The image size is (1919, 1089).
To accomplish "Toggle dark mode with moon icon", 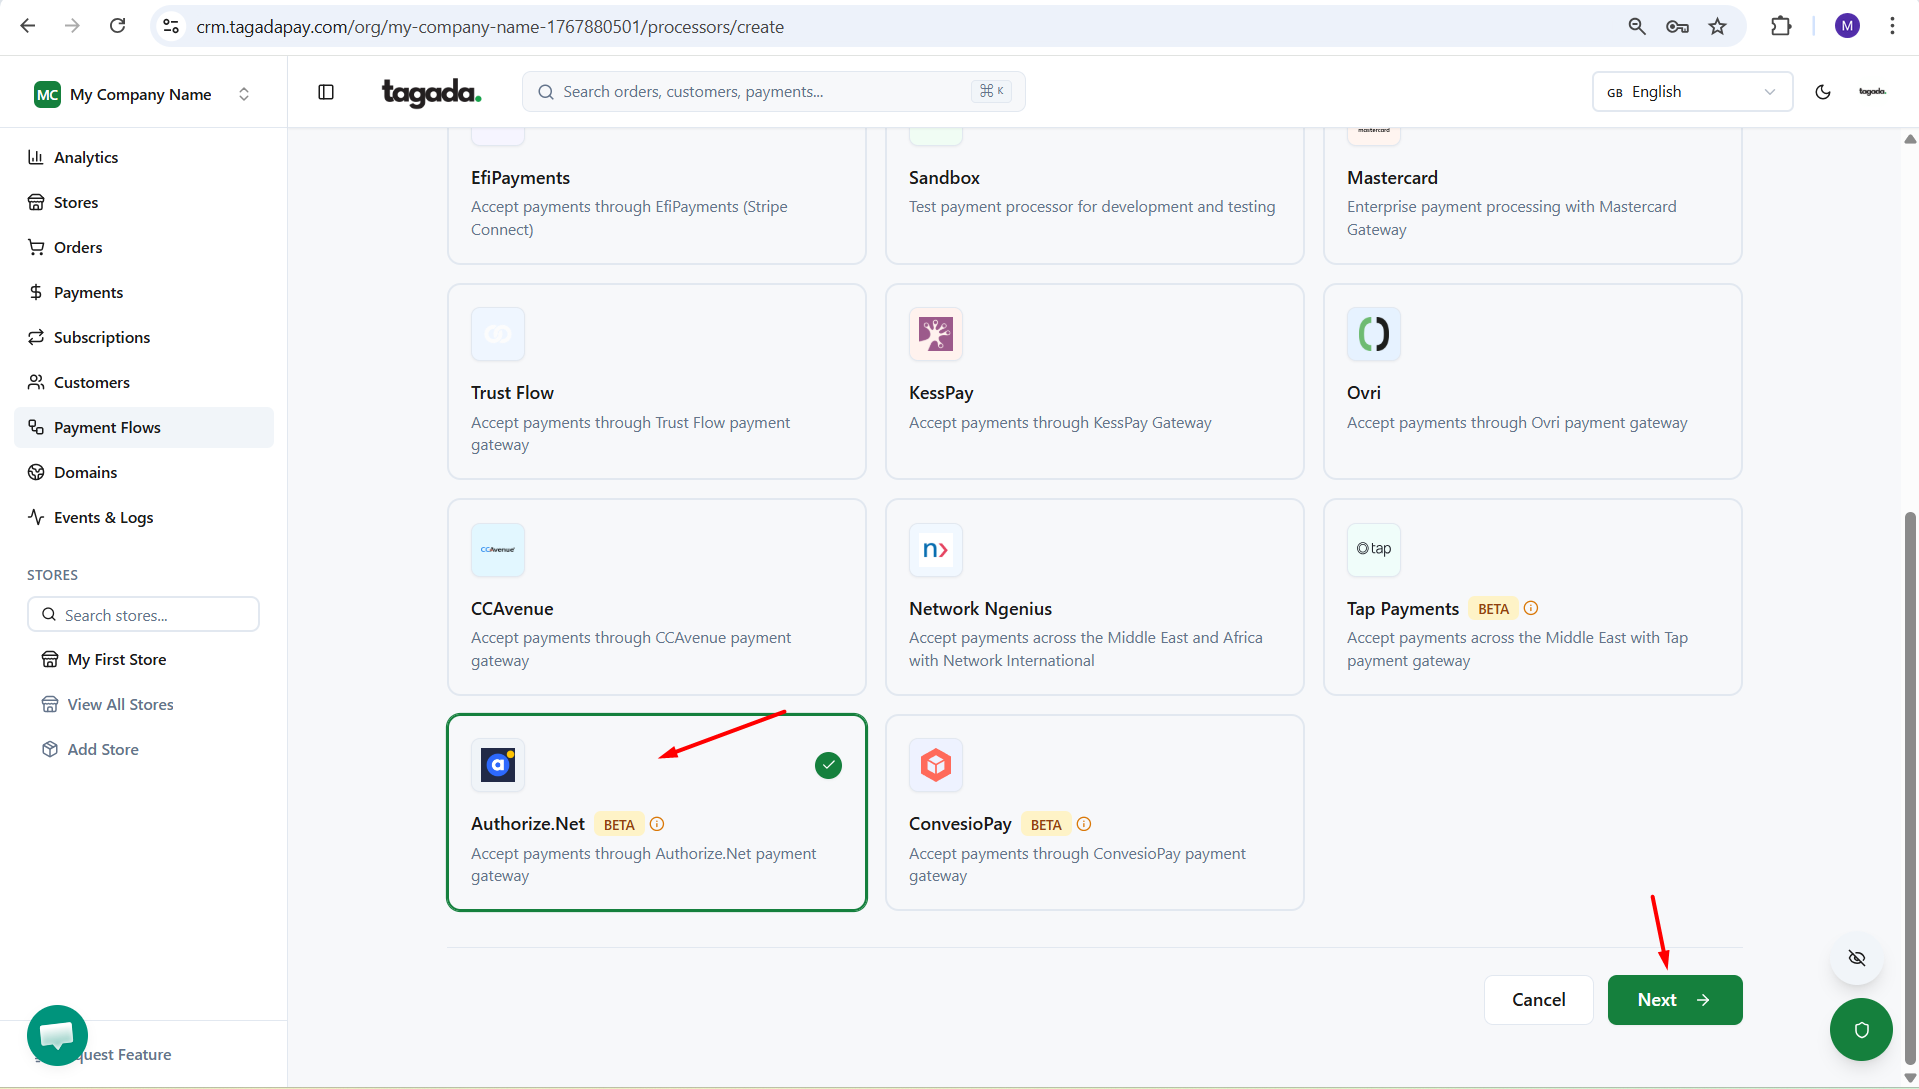I will [x=1822, y=92].
